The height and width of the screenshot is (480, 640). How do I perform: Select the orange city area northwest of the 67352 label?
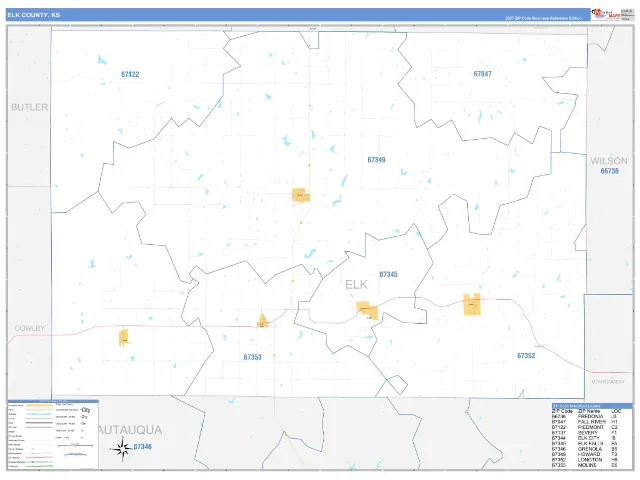[472, 304]
